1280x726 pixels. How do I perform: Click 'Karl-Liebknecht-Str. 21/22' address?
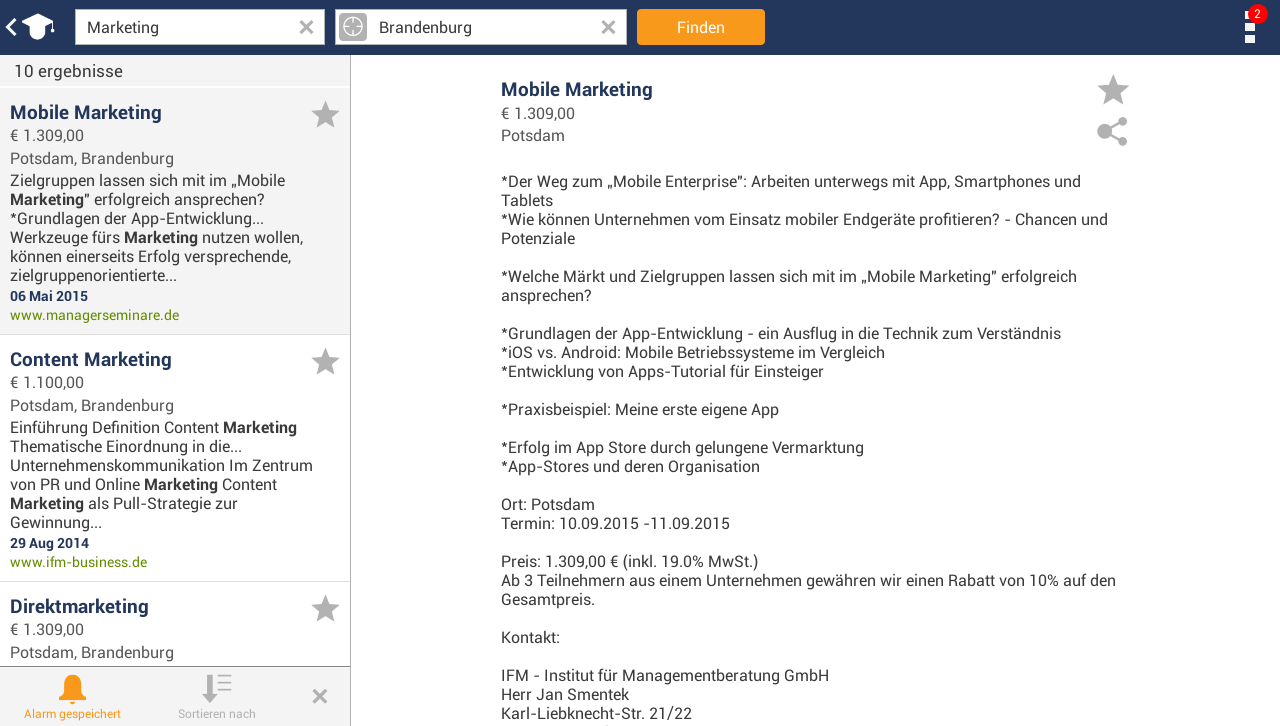(596, 713)
